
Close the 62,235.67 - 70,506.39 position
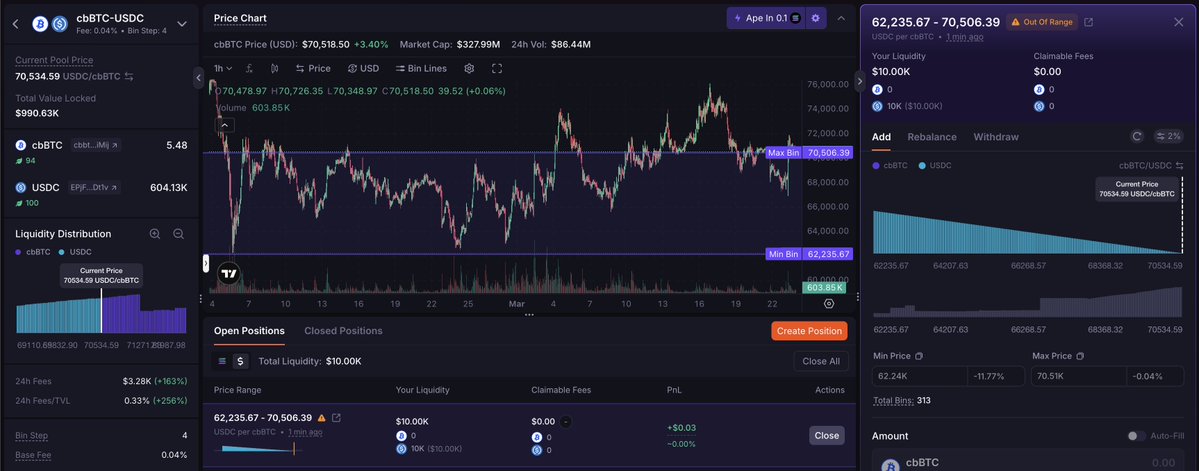(x=827, y=435)
